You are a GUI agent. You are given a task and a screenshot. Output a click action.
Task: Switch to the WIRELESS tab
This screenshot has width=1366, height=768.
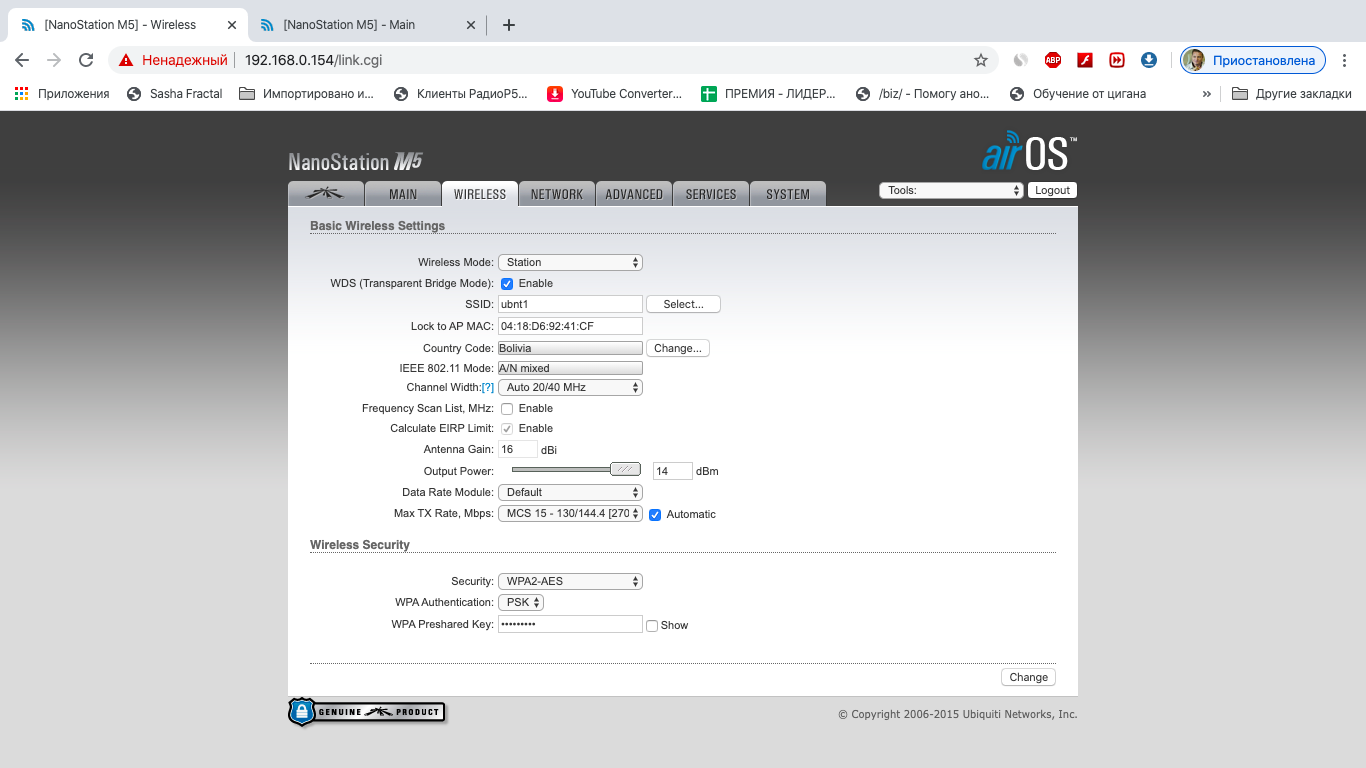pyautogui.click(x=480, y=194)
